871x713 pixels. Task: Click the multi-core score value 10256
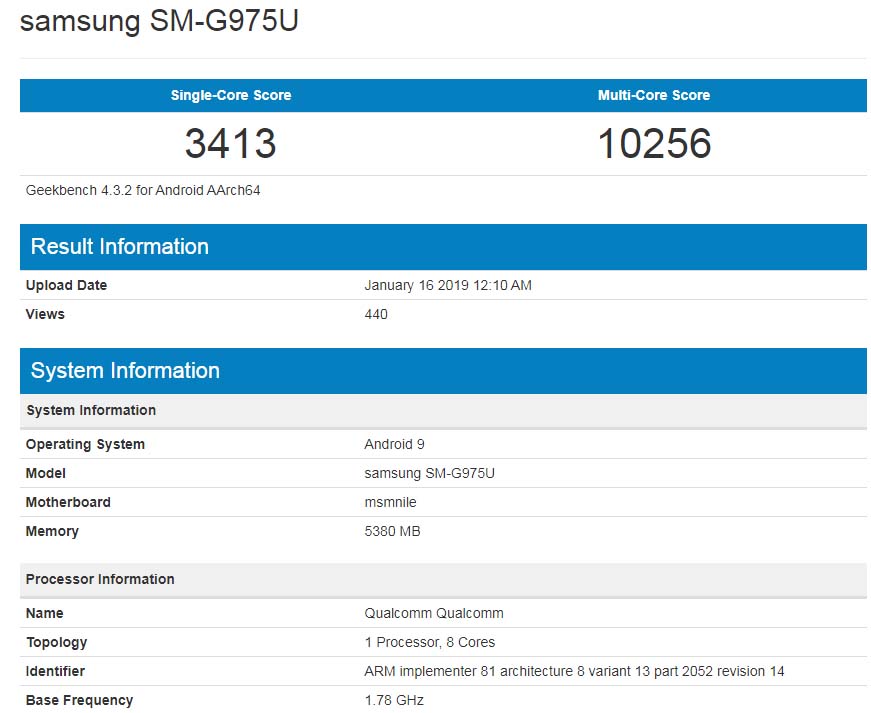[x=654, y=143]
